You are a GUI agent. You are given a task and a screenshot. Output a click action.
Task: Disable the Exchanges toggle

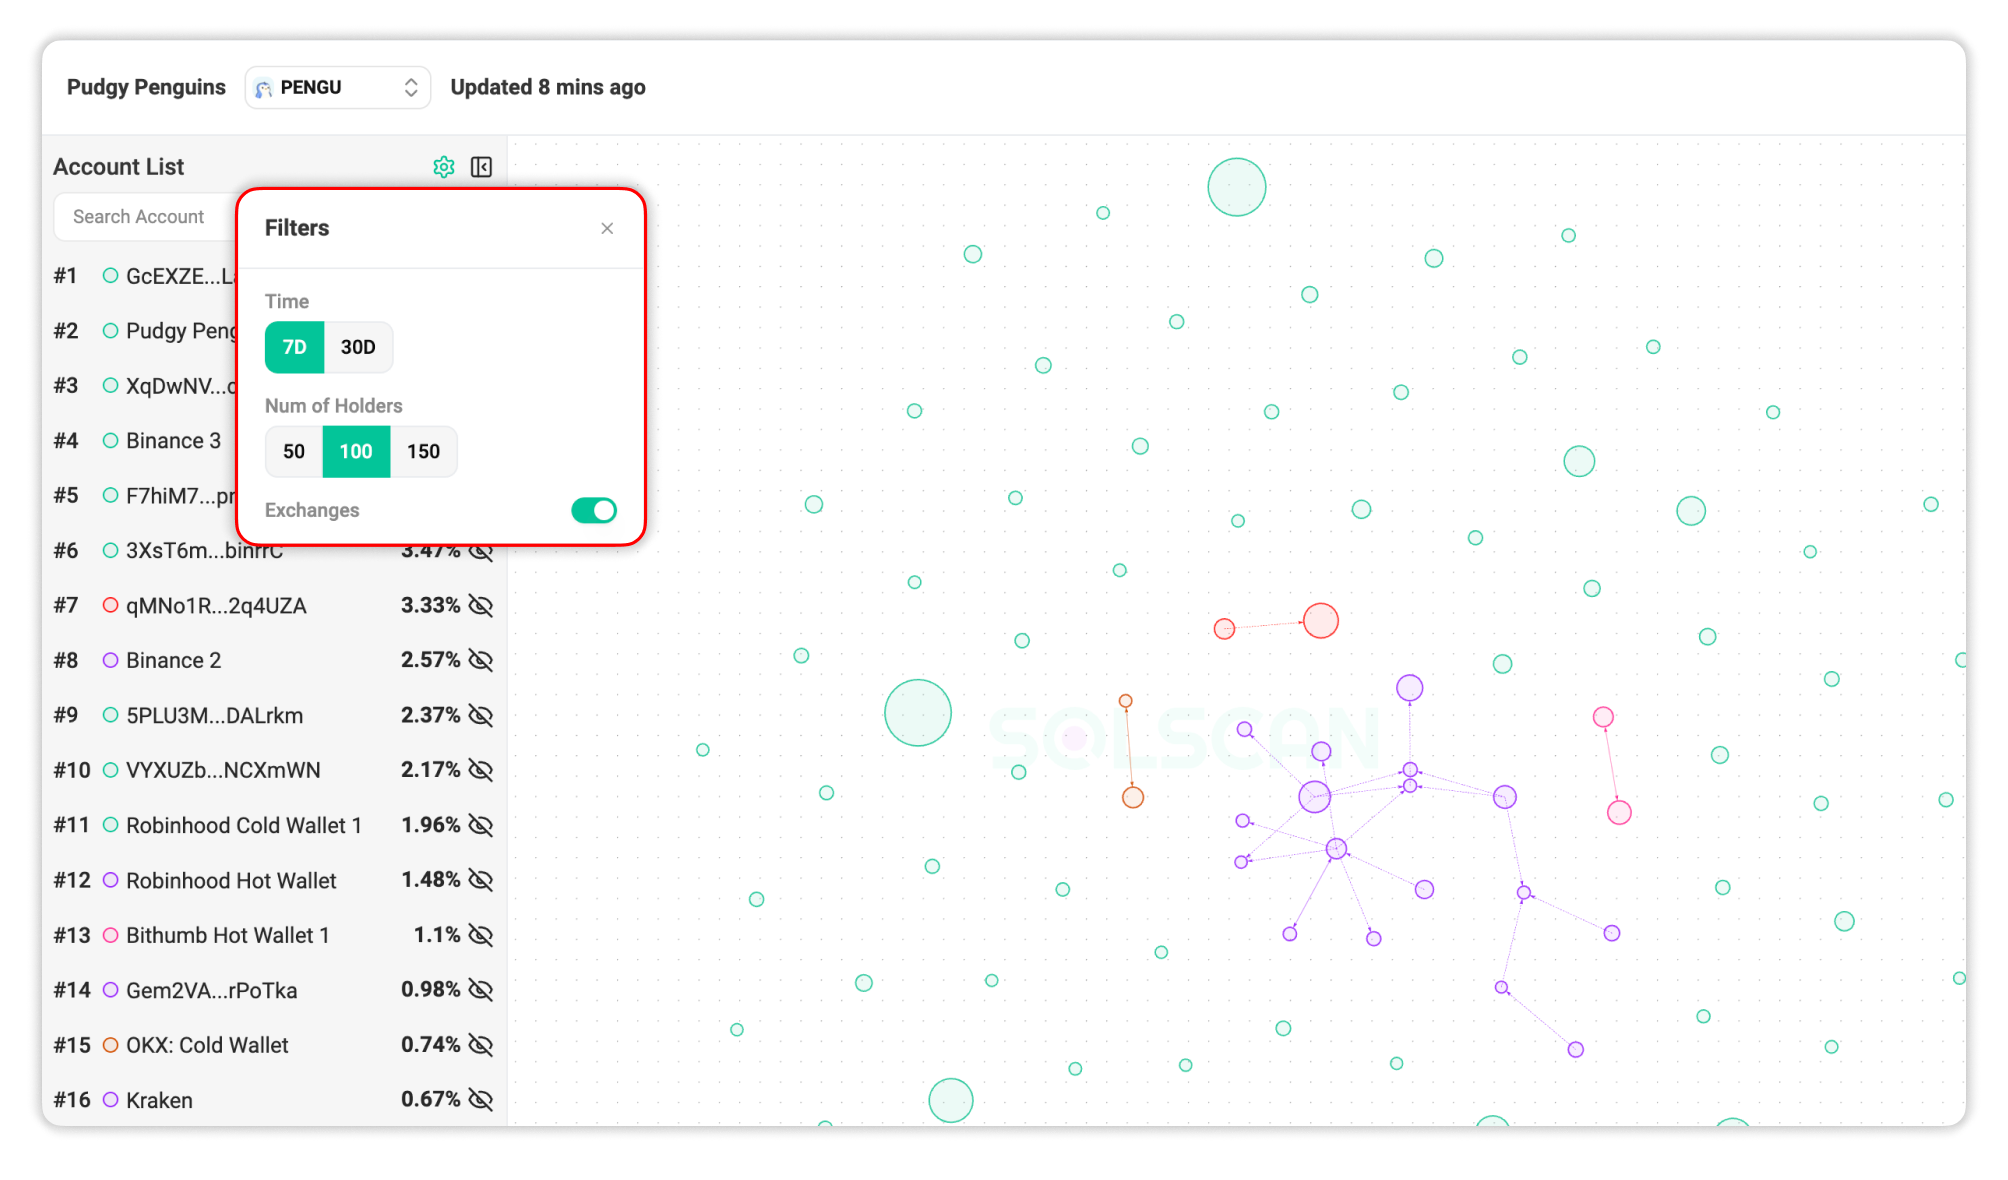click(x=593, y=510)
